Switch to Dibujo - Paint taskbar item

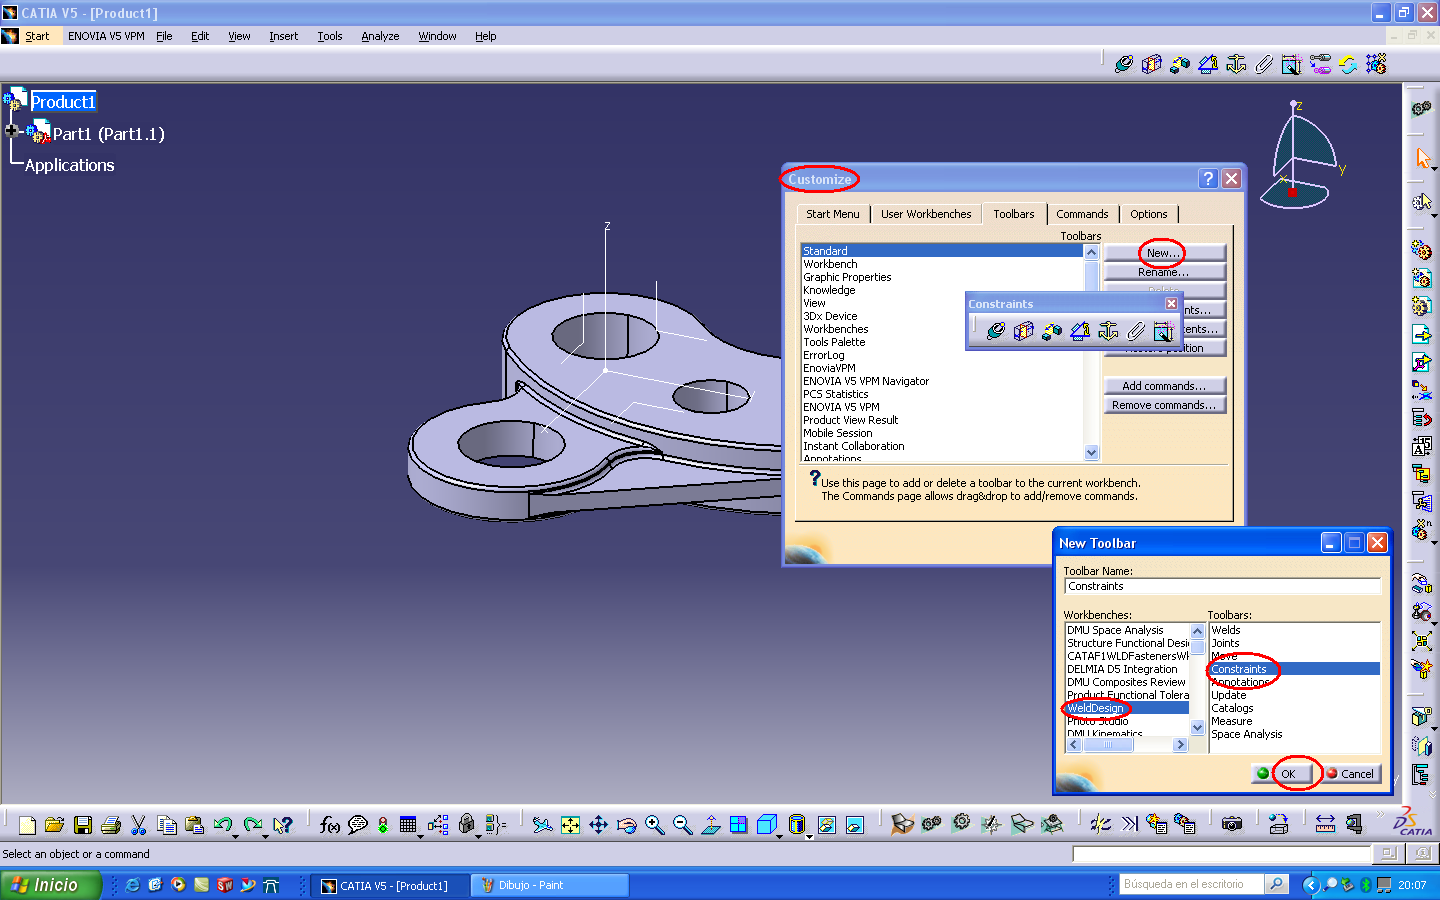(x=551, y=885)
